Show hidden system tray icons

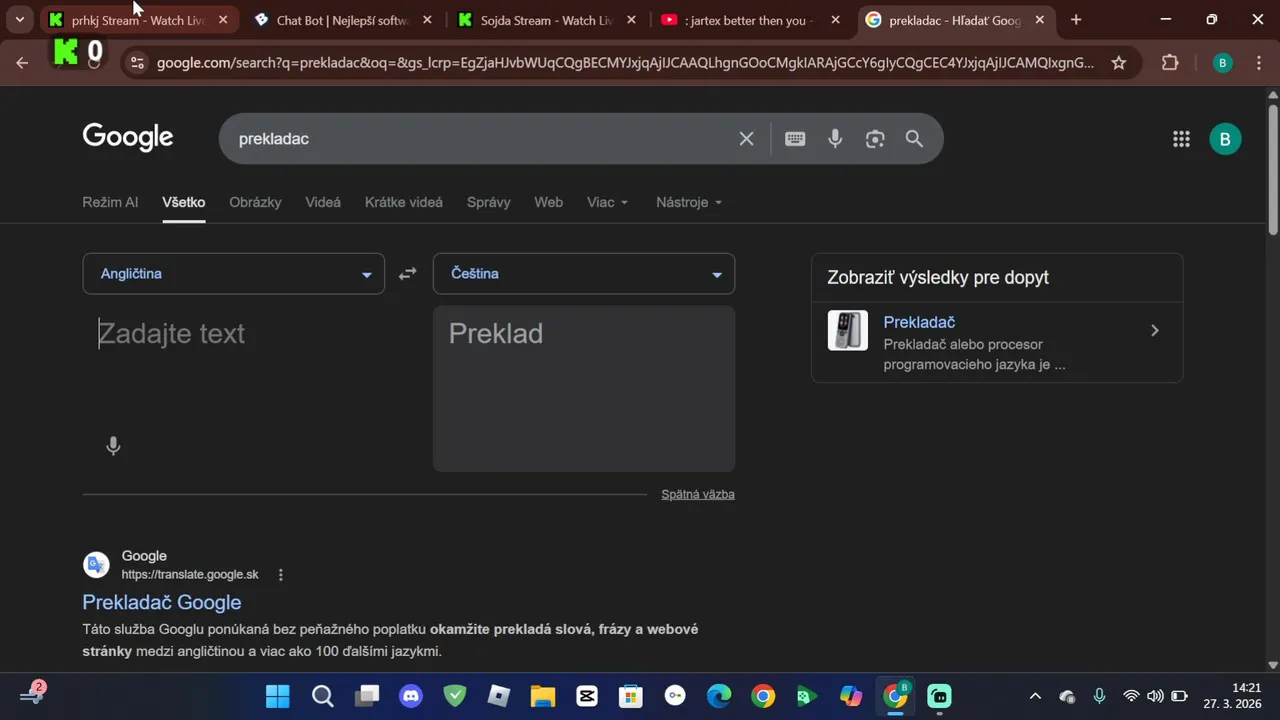pyautogui.click(x=1035, y=696)
